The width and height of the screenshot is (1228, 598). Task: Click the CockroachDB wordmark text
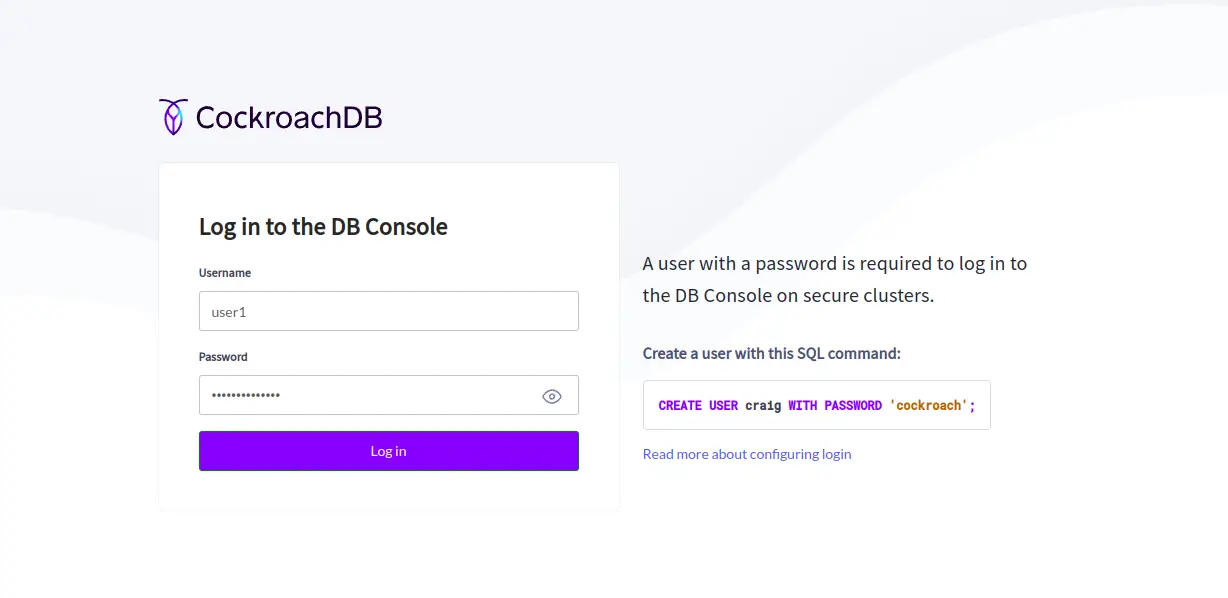click(x=289, y=118)
